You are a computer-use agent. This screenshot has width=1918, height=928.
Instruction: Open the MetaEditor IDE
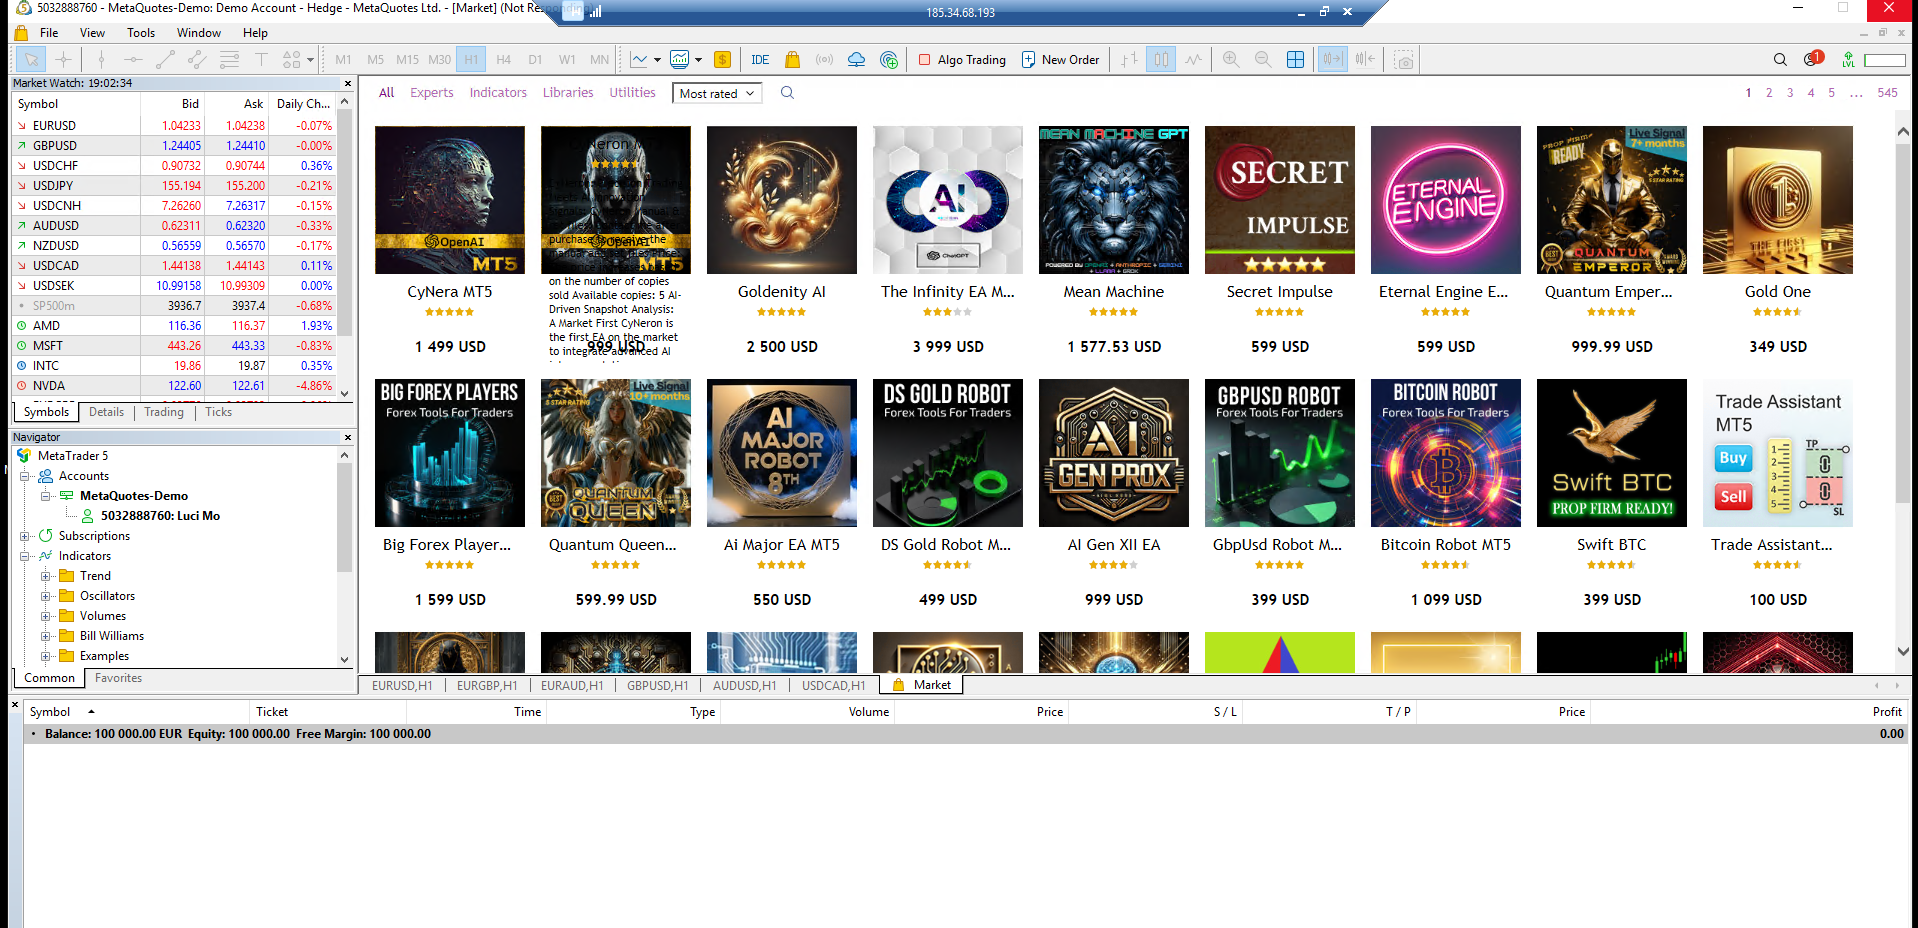[x=760, y=60]
